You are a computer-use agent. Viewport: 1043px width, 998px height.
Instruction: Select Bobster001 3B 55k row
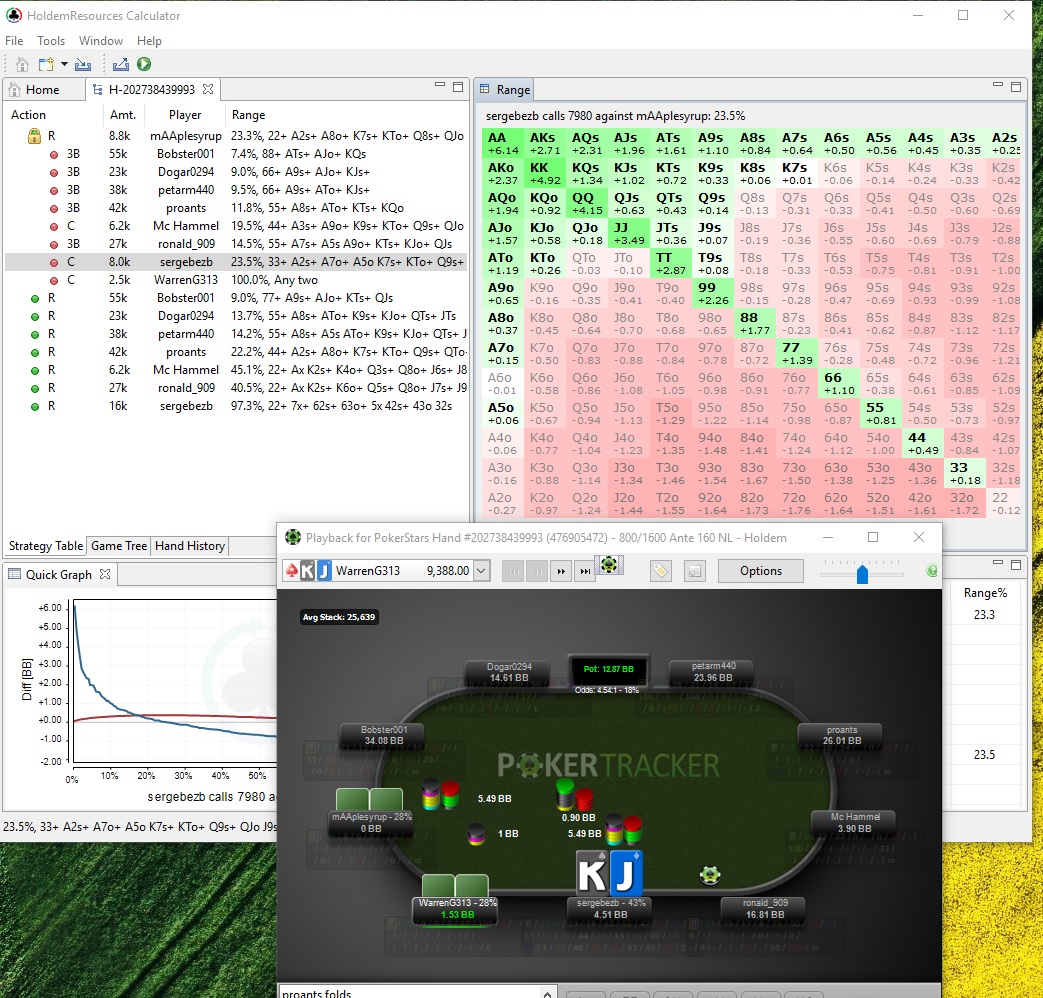point(235,154)
